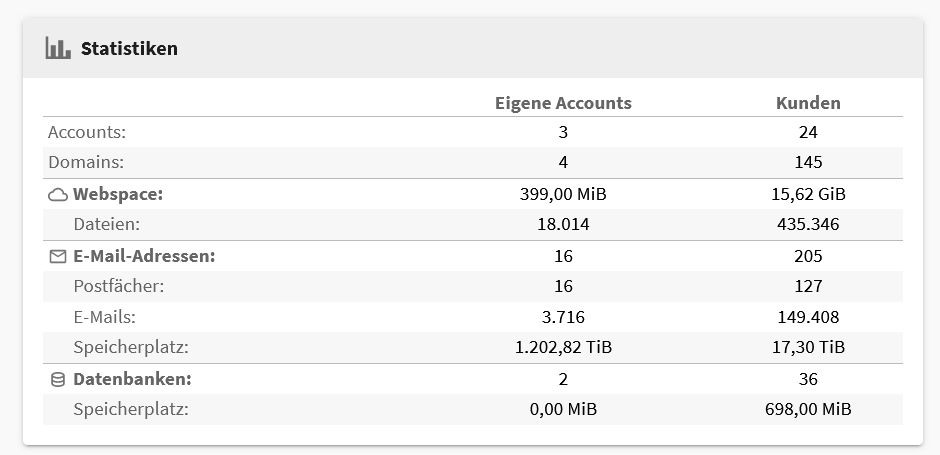Click the Dateien row label
Image resolution: width=940 pixels, height=455 pixels.
coord(107,224)
